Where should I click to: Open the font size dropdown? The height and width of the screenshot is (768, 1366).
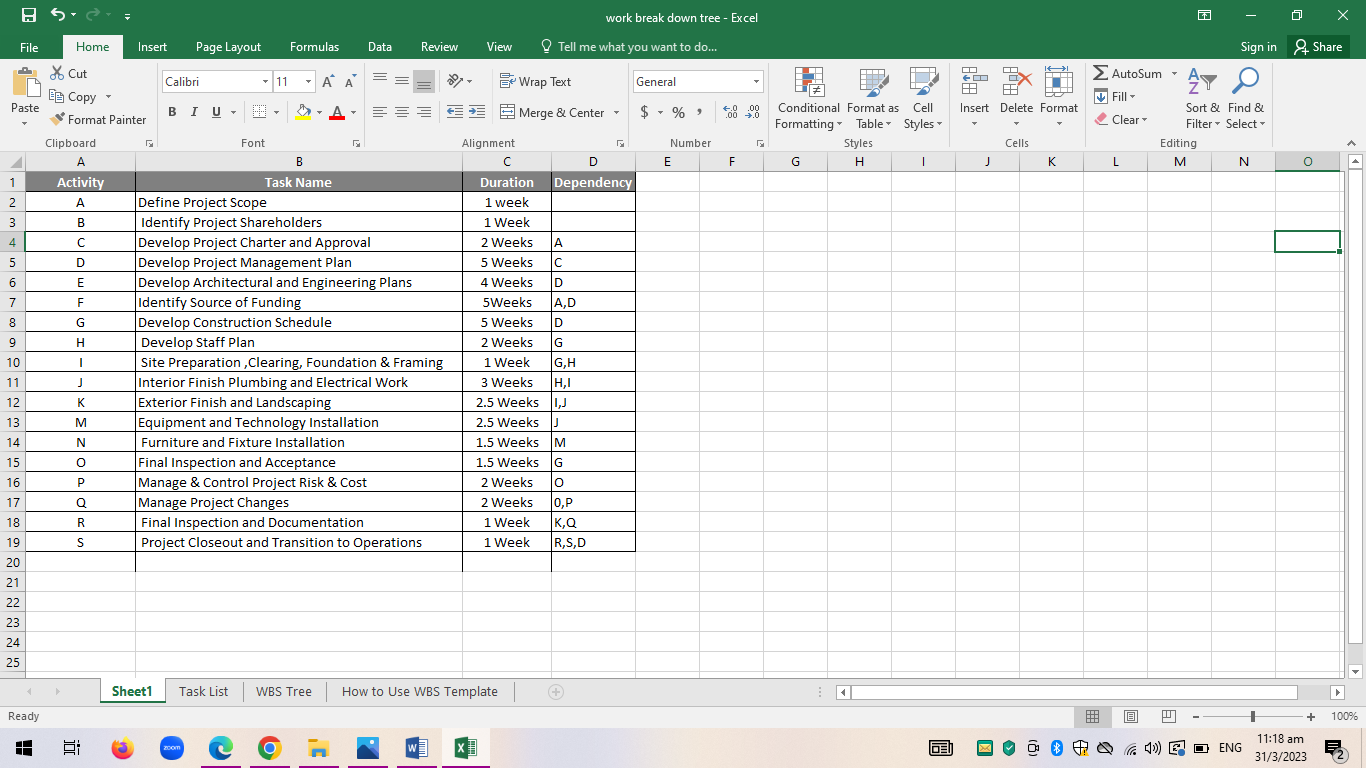pyautogui.click(x=309, y=82)
